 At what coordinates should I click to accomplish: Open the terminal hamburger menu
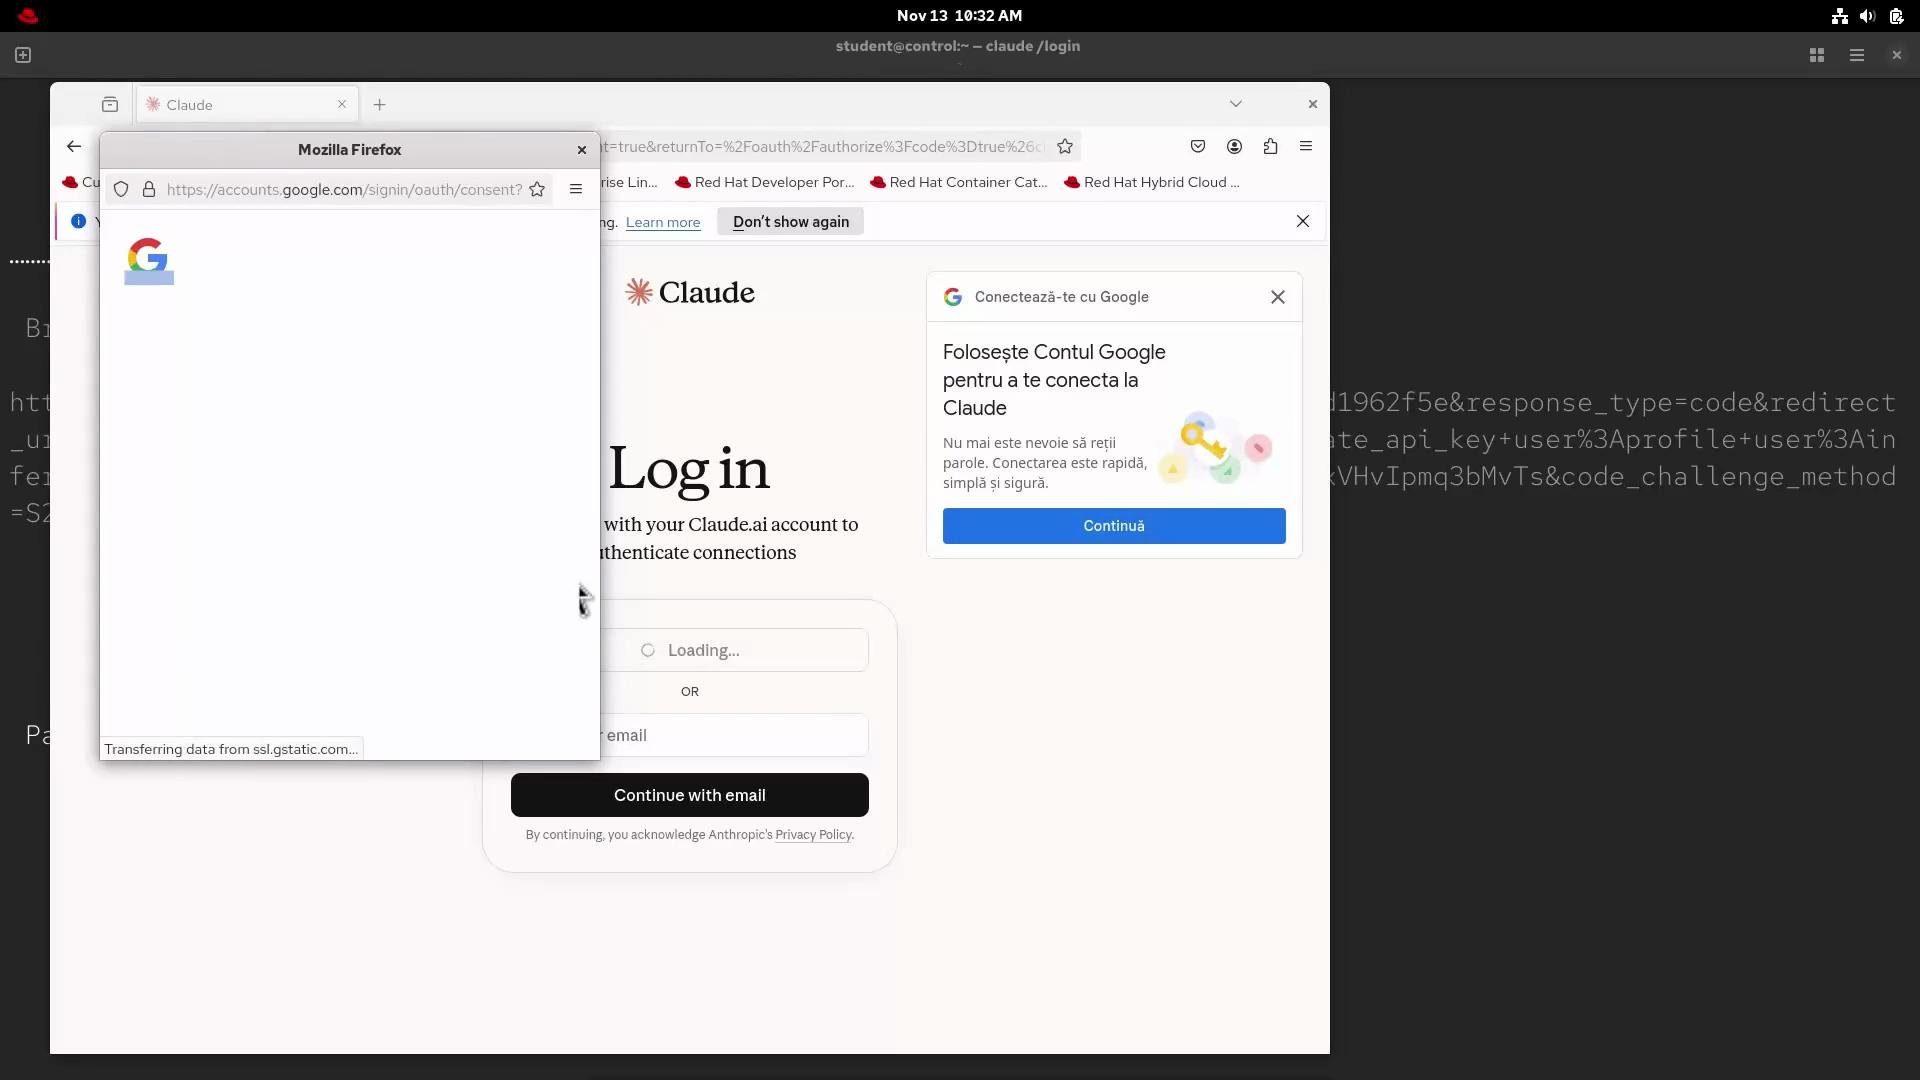[1857, 55]
